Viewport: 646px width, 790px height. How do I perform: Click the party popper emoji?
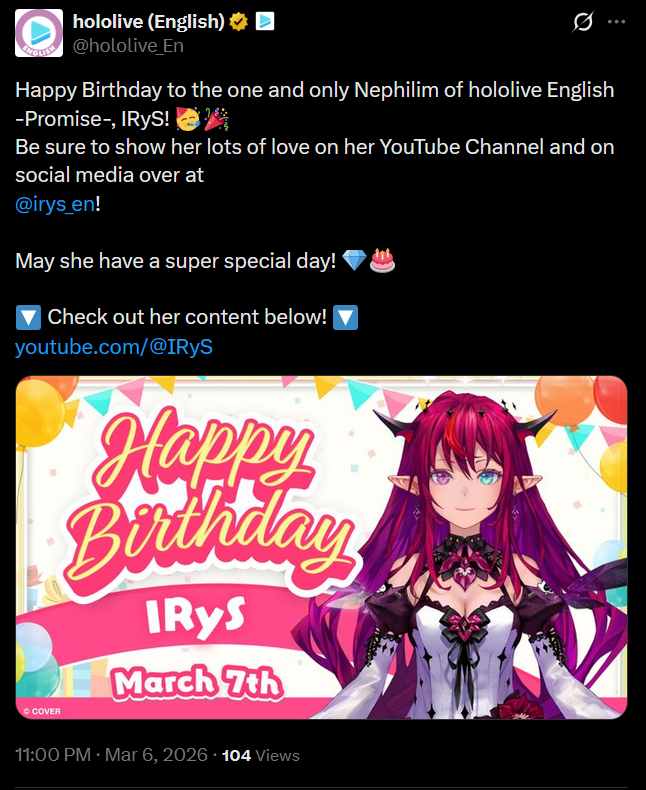tap(217, 119)
